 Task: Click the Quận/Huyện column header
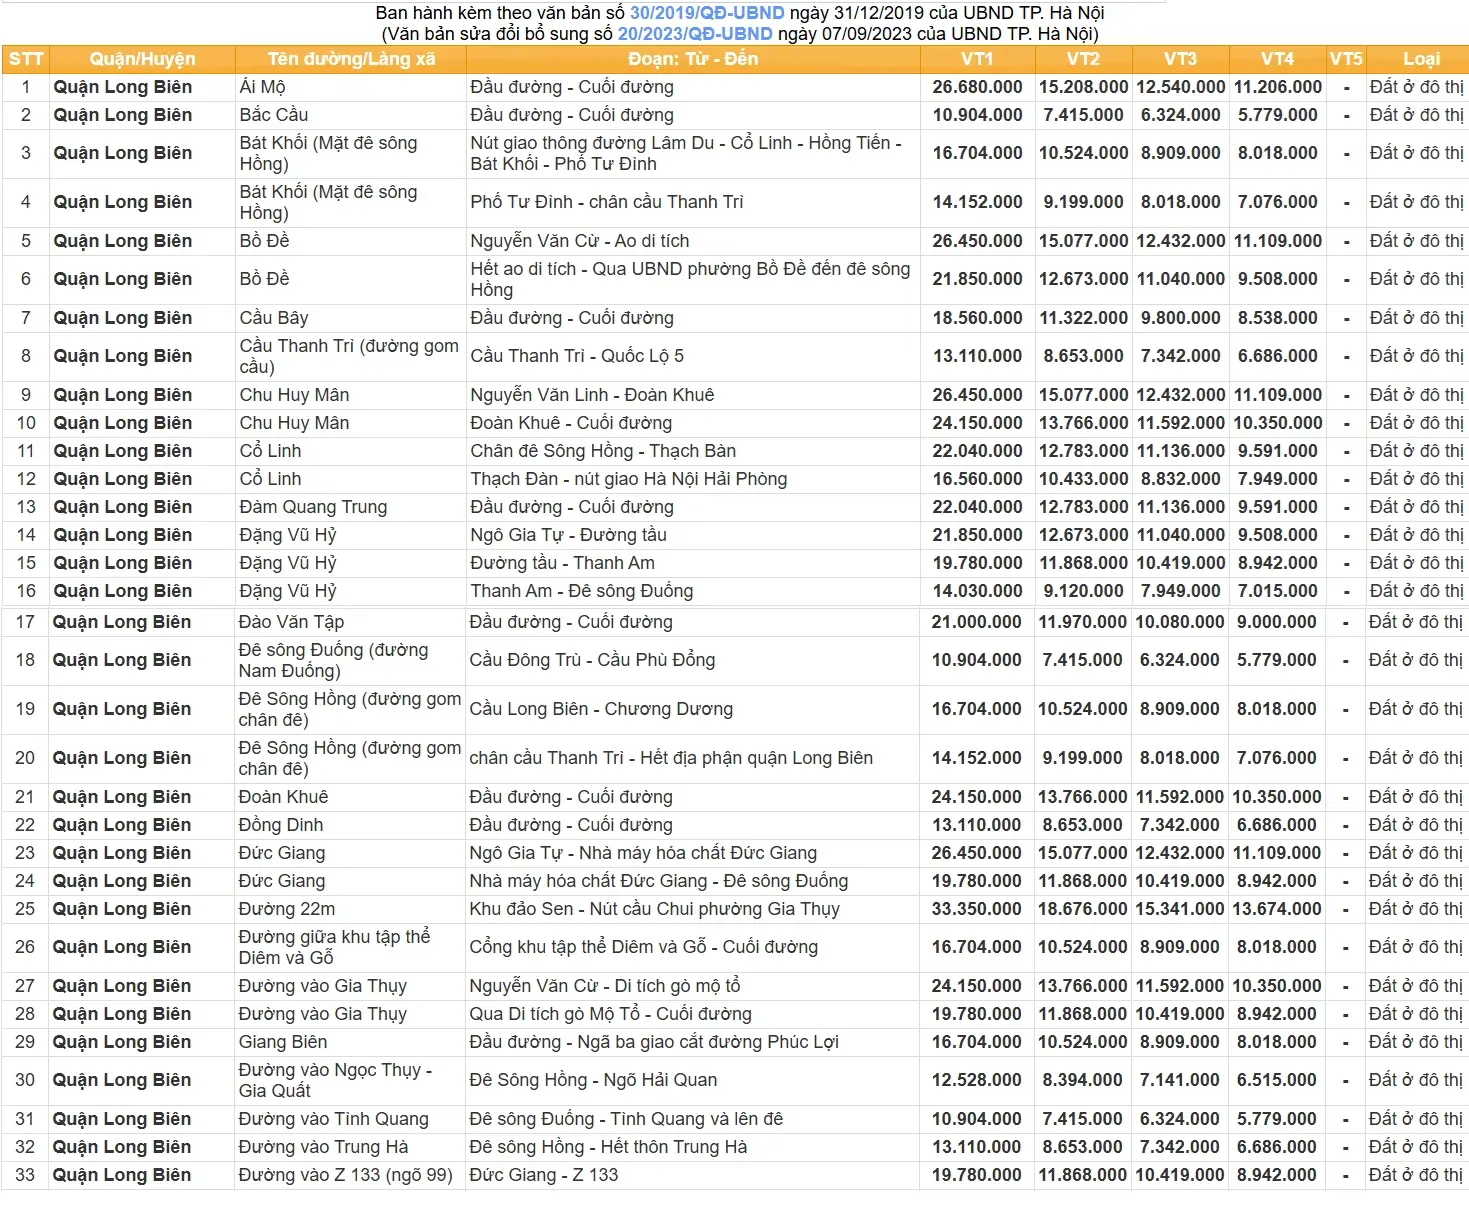tap(142, 59)
